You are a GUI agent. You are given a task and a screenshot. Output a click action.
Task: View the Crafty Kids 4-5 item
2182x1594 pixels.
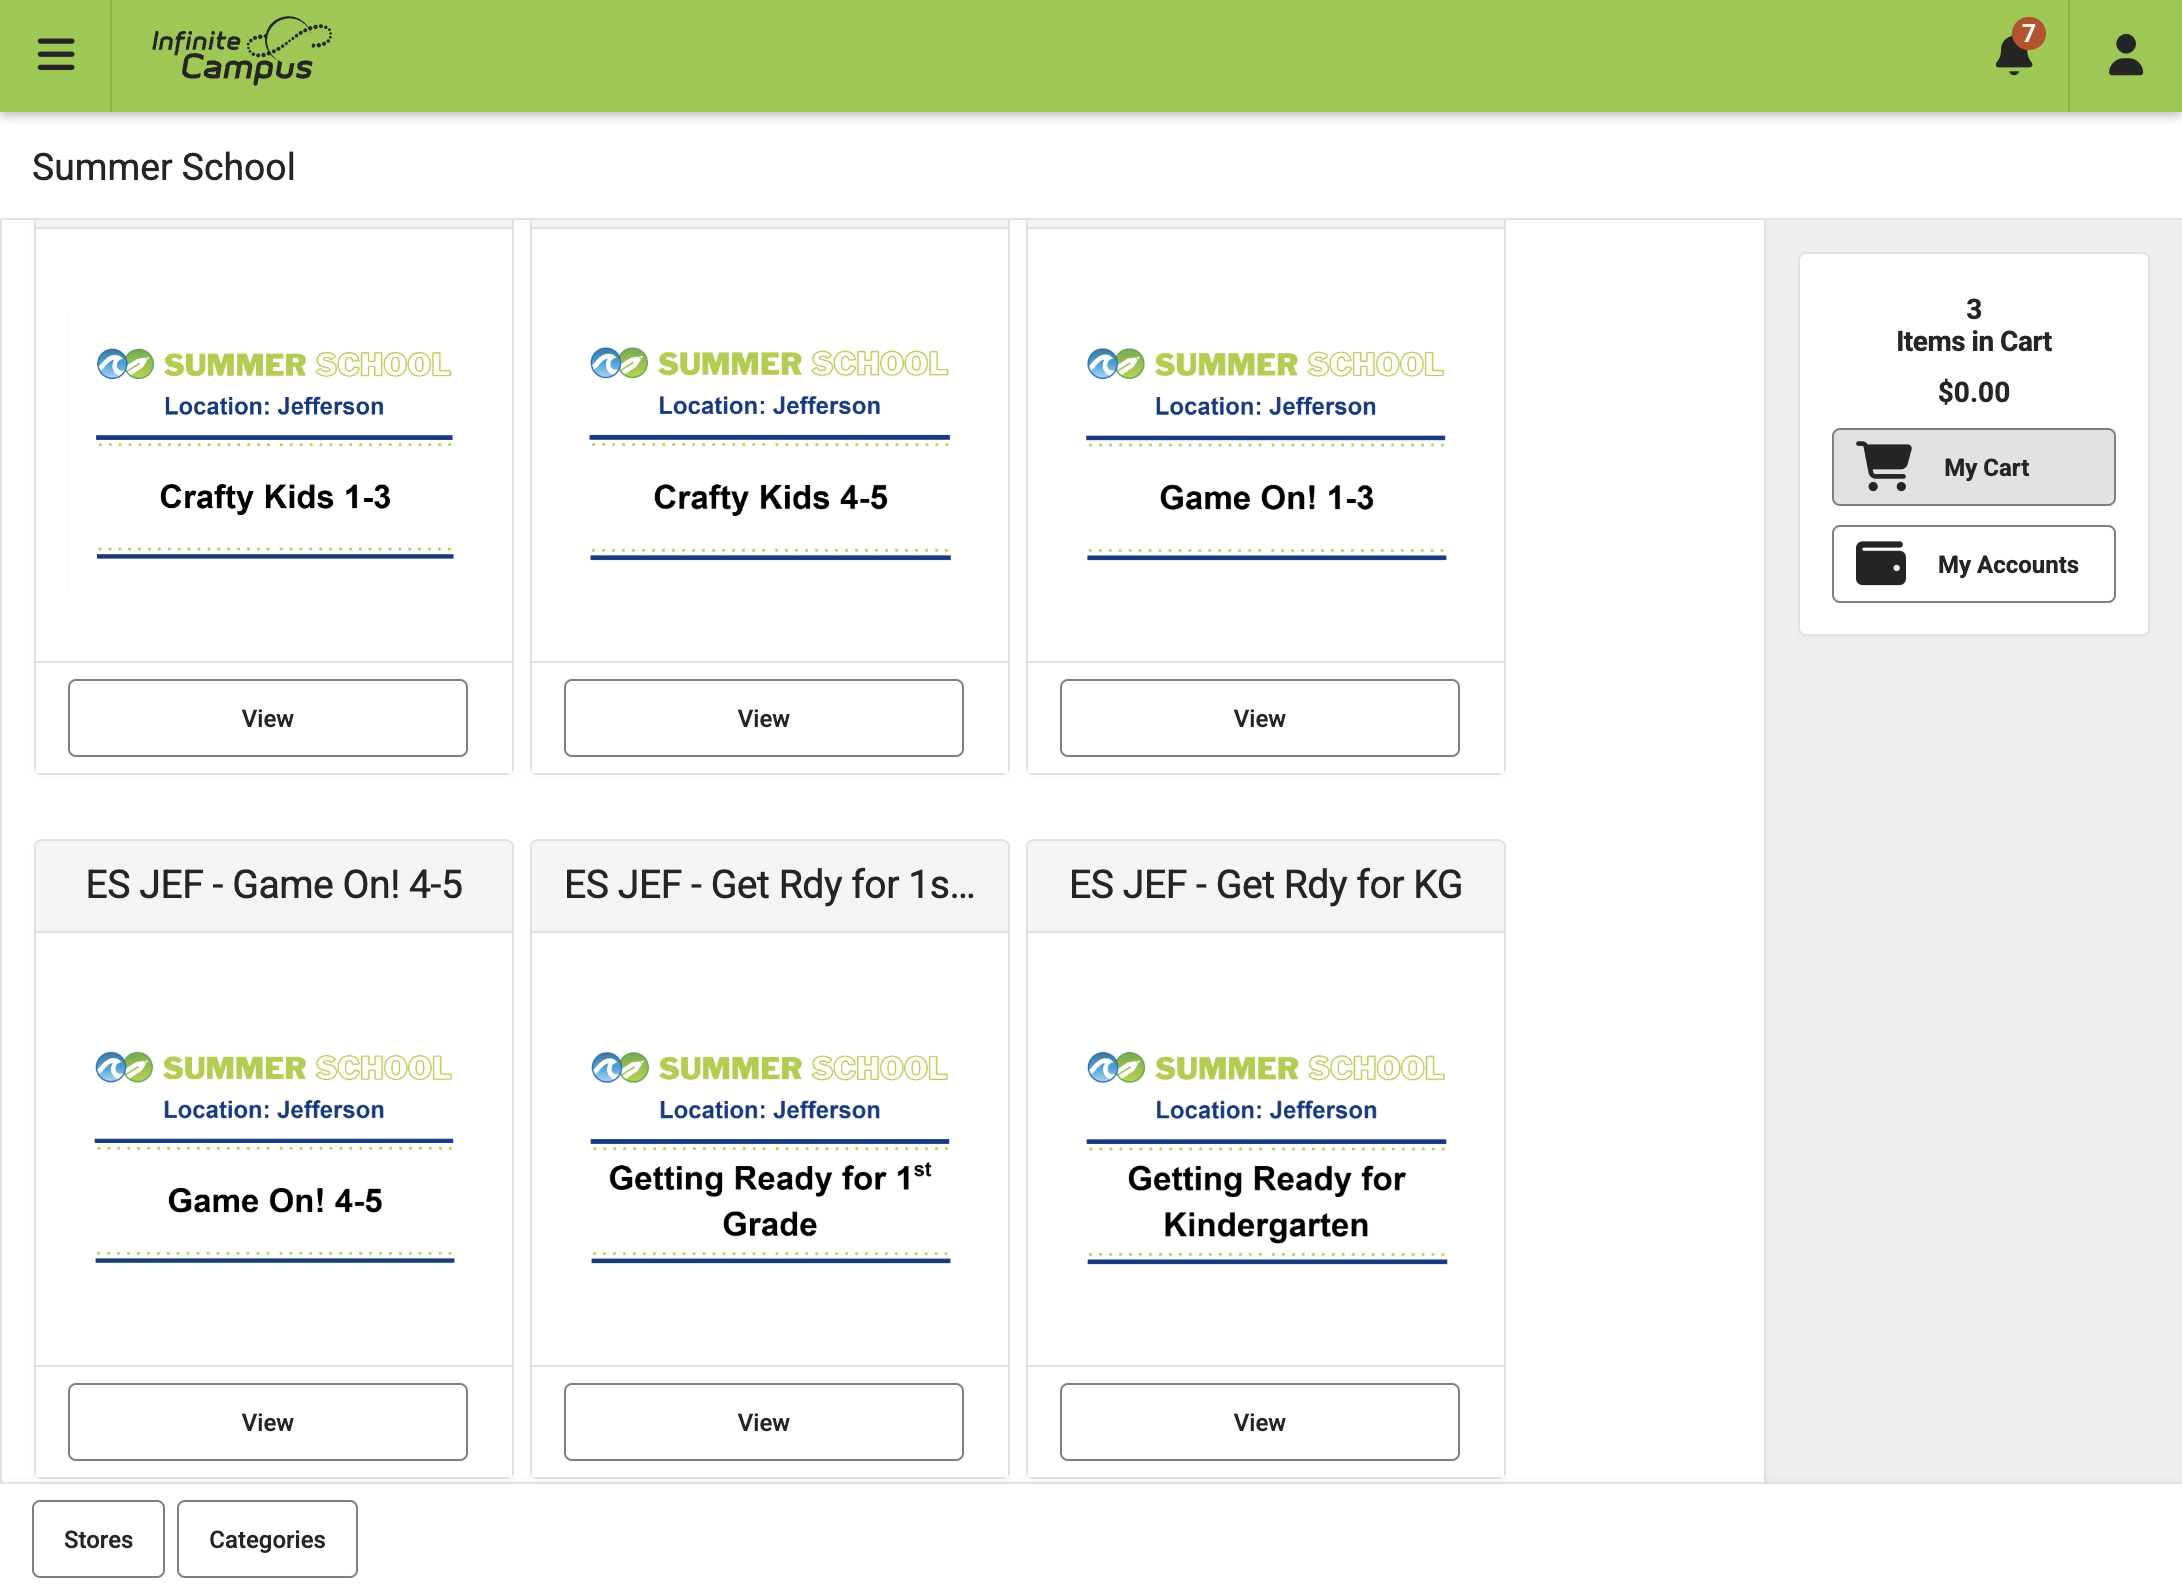pos(764,718)
